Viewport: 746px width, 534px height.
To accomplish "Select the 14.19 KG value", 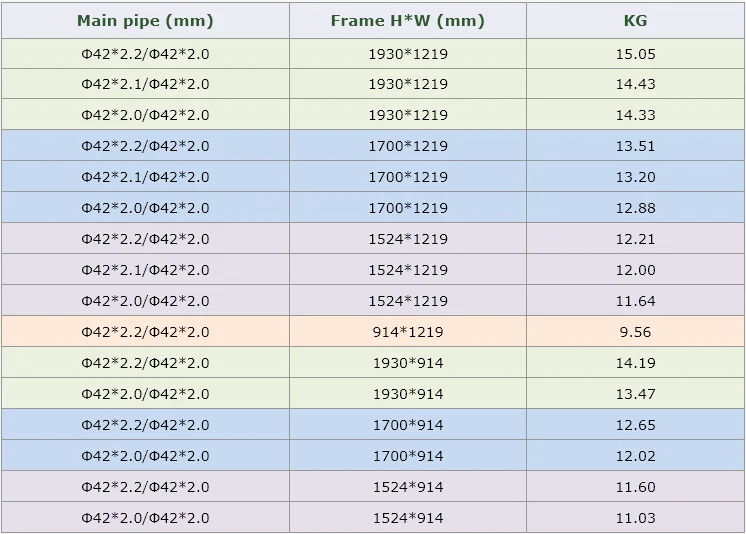I will [x=635, y=363].
